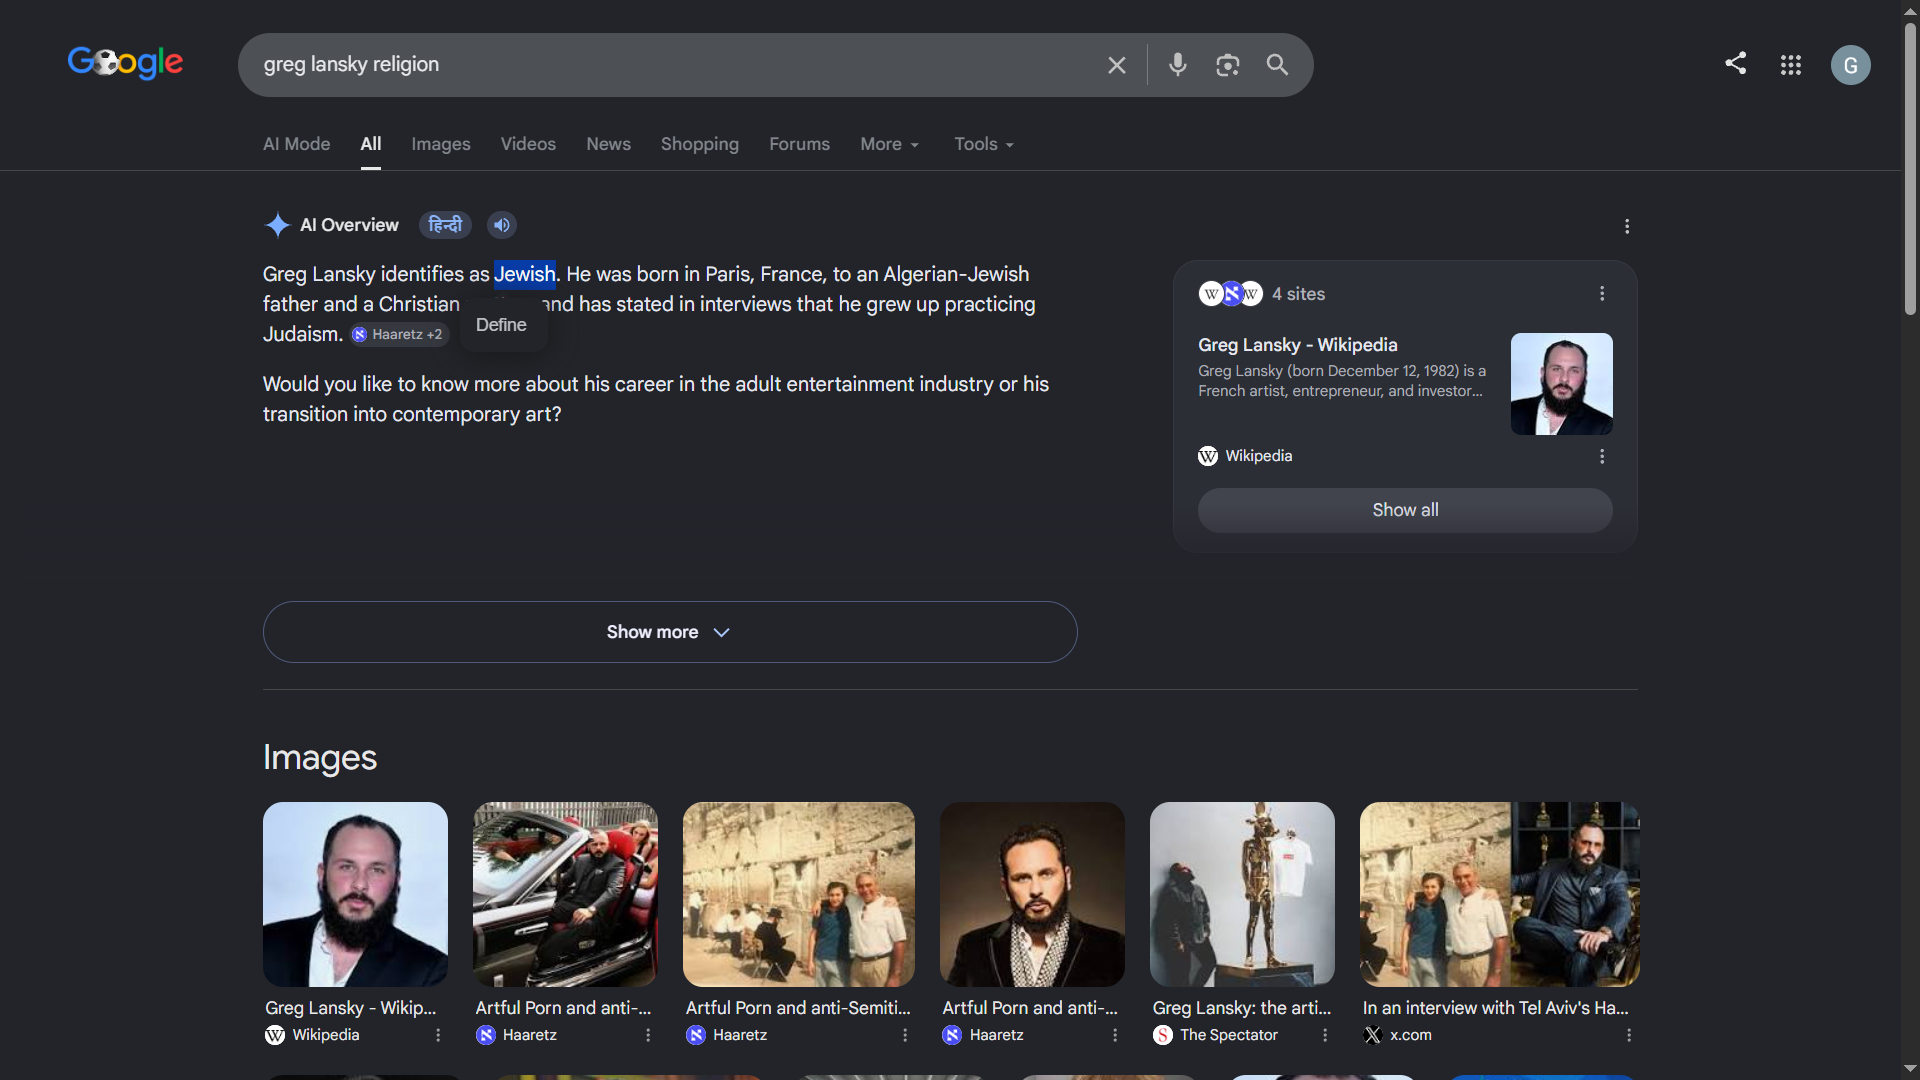Open Greg Lansky - Wikipedia link
Viewport: 1920px width, 1080px height.
pos(1298,345)
